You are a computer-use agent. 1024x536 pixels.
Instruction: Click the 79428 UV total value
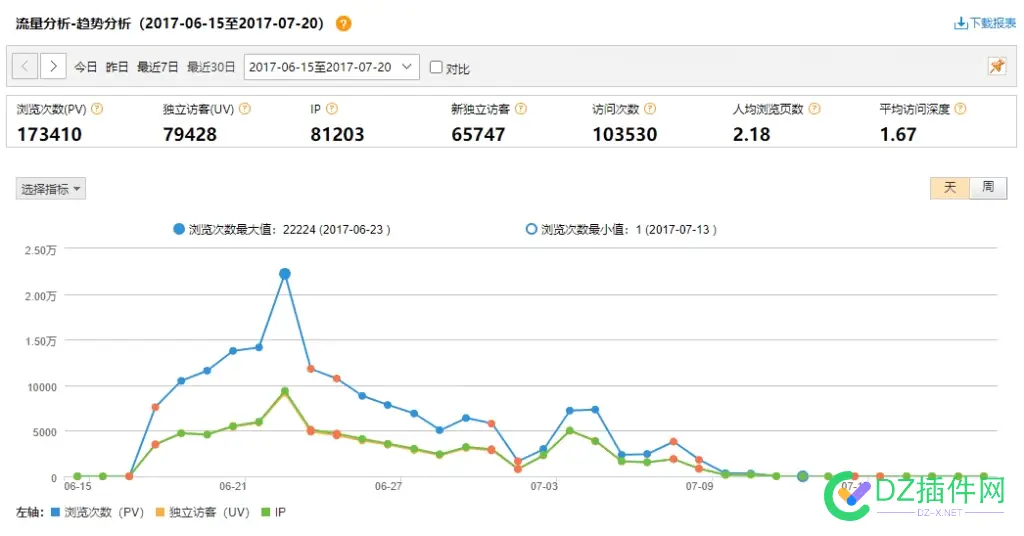pyautogui.click(x=190, y=134)
